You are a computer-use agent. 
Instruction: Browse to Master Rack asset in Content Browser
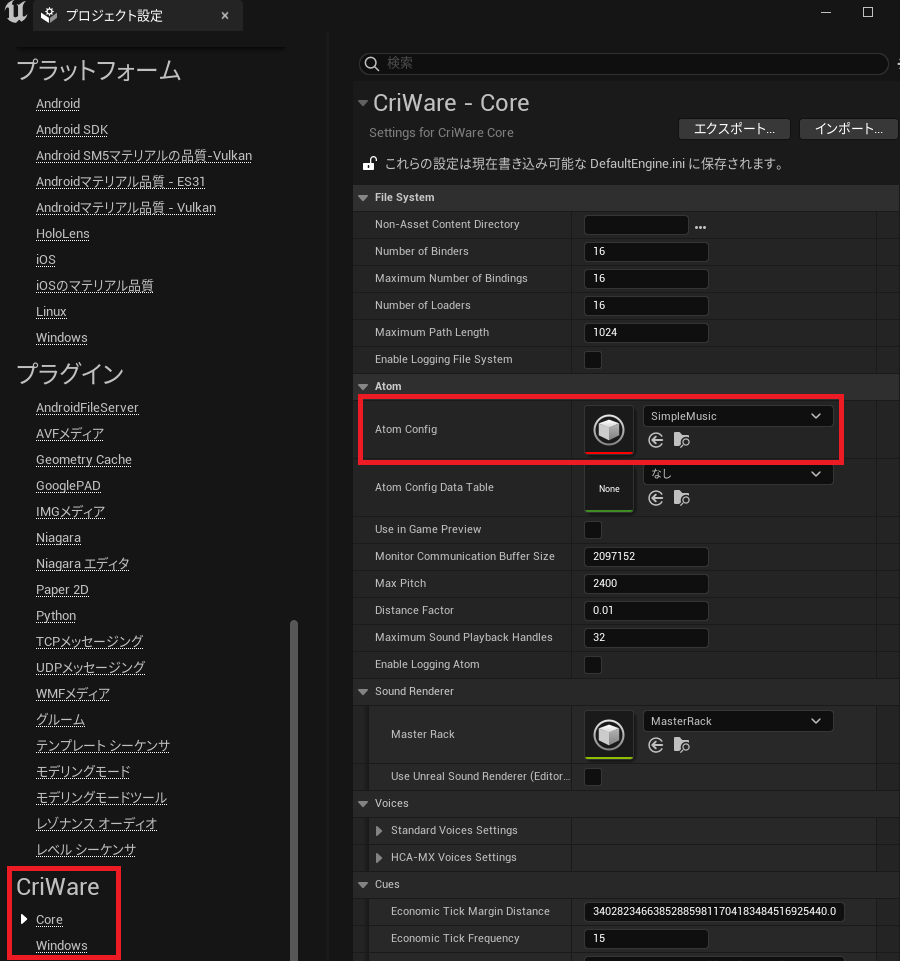(x=682, y=745)
